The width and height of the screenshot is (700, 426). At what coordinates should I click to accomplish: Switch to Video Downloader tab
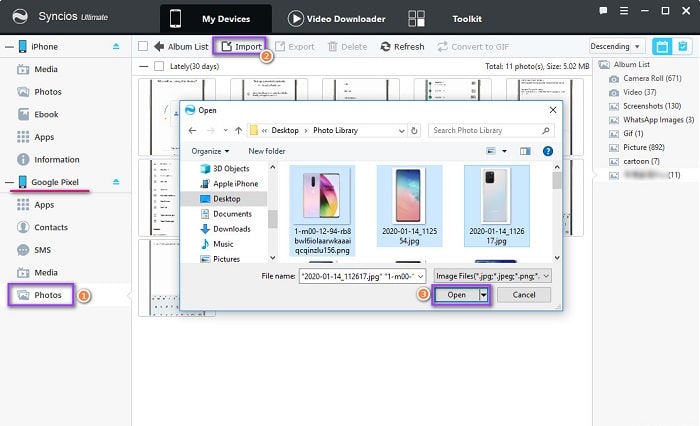pos(337,19)
